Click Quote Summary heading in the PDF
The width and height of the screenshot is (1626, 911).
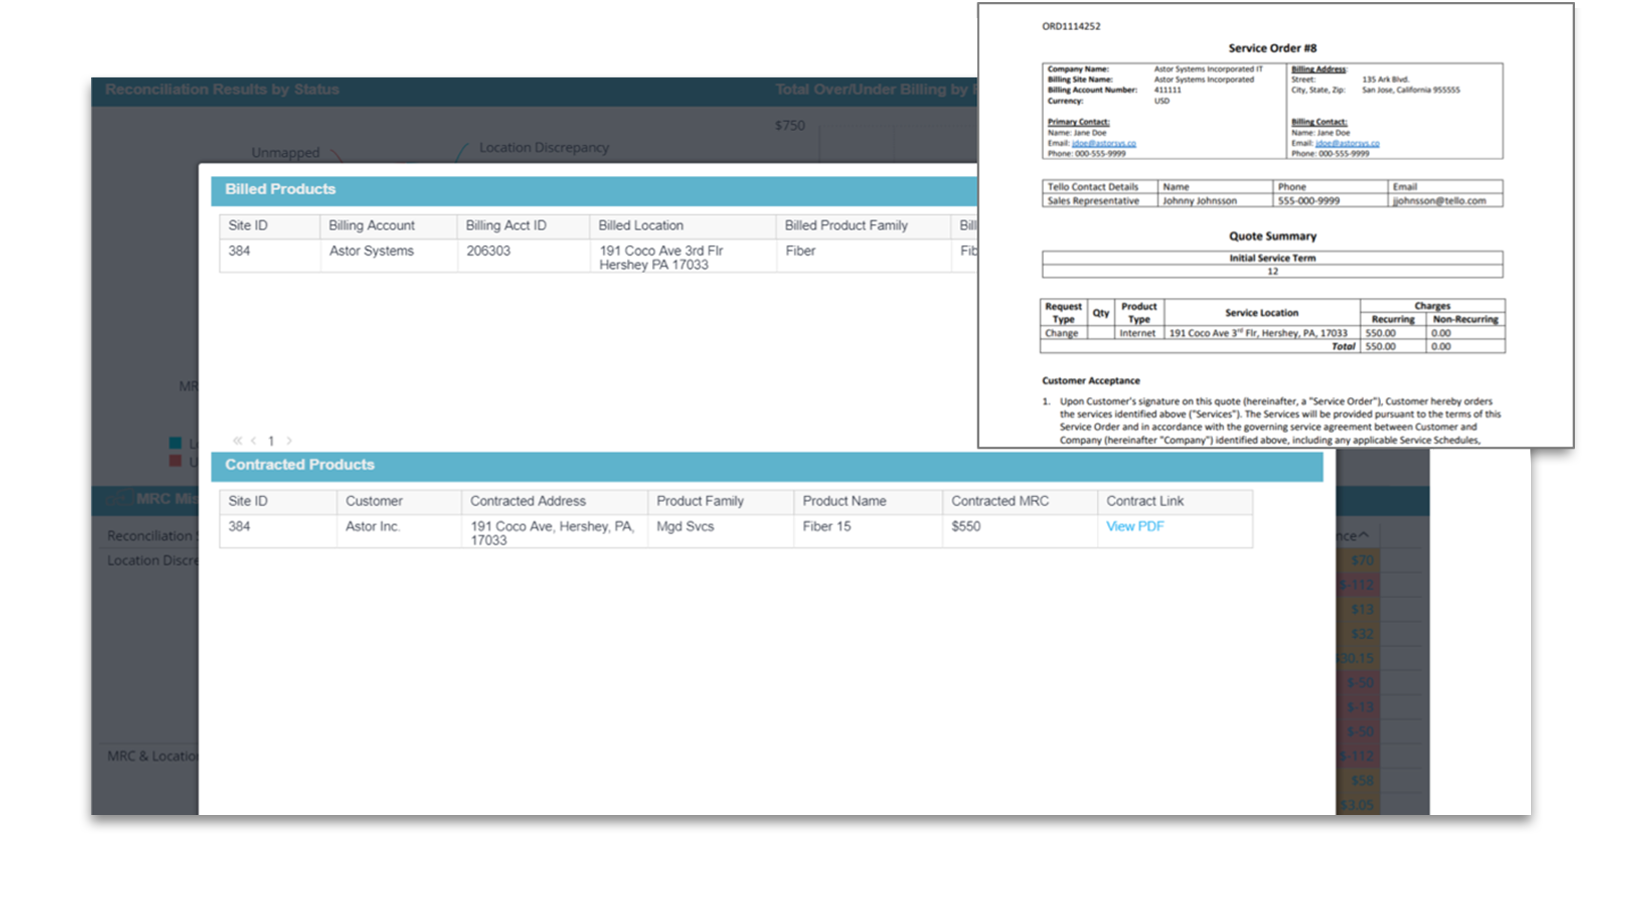(1272, 236)
